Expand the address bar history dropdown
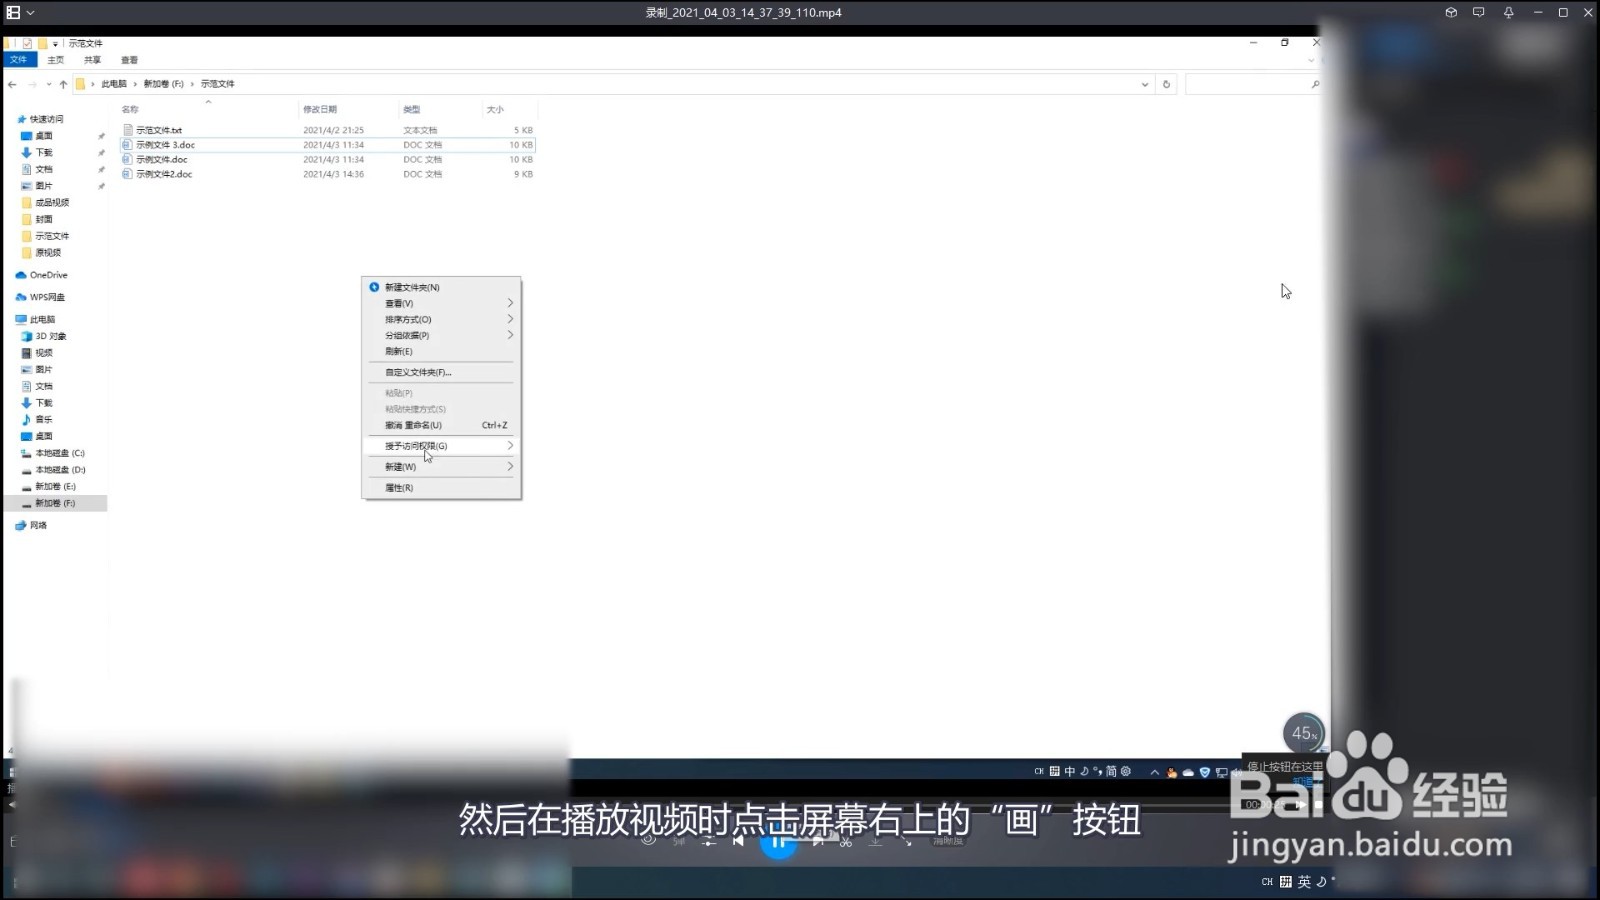The width and height of the screenshot is (1600, 900). click(x=1145, y=84)
